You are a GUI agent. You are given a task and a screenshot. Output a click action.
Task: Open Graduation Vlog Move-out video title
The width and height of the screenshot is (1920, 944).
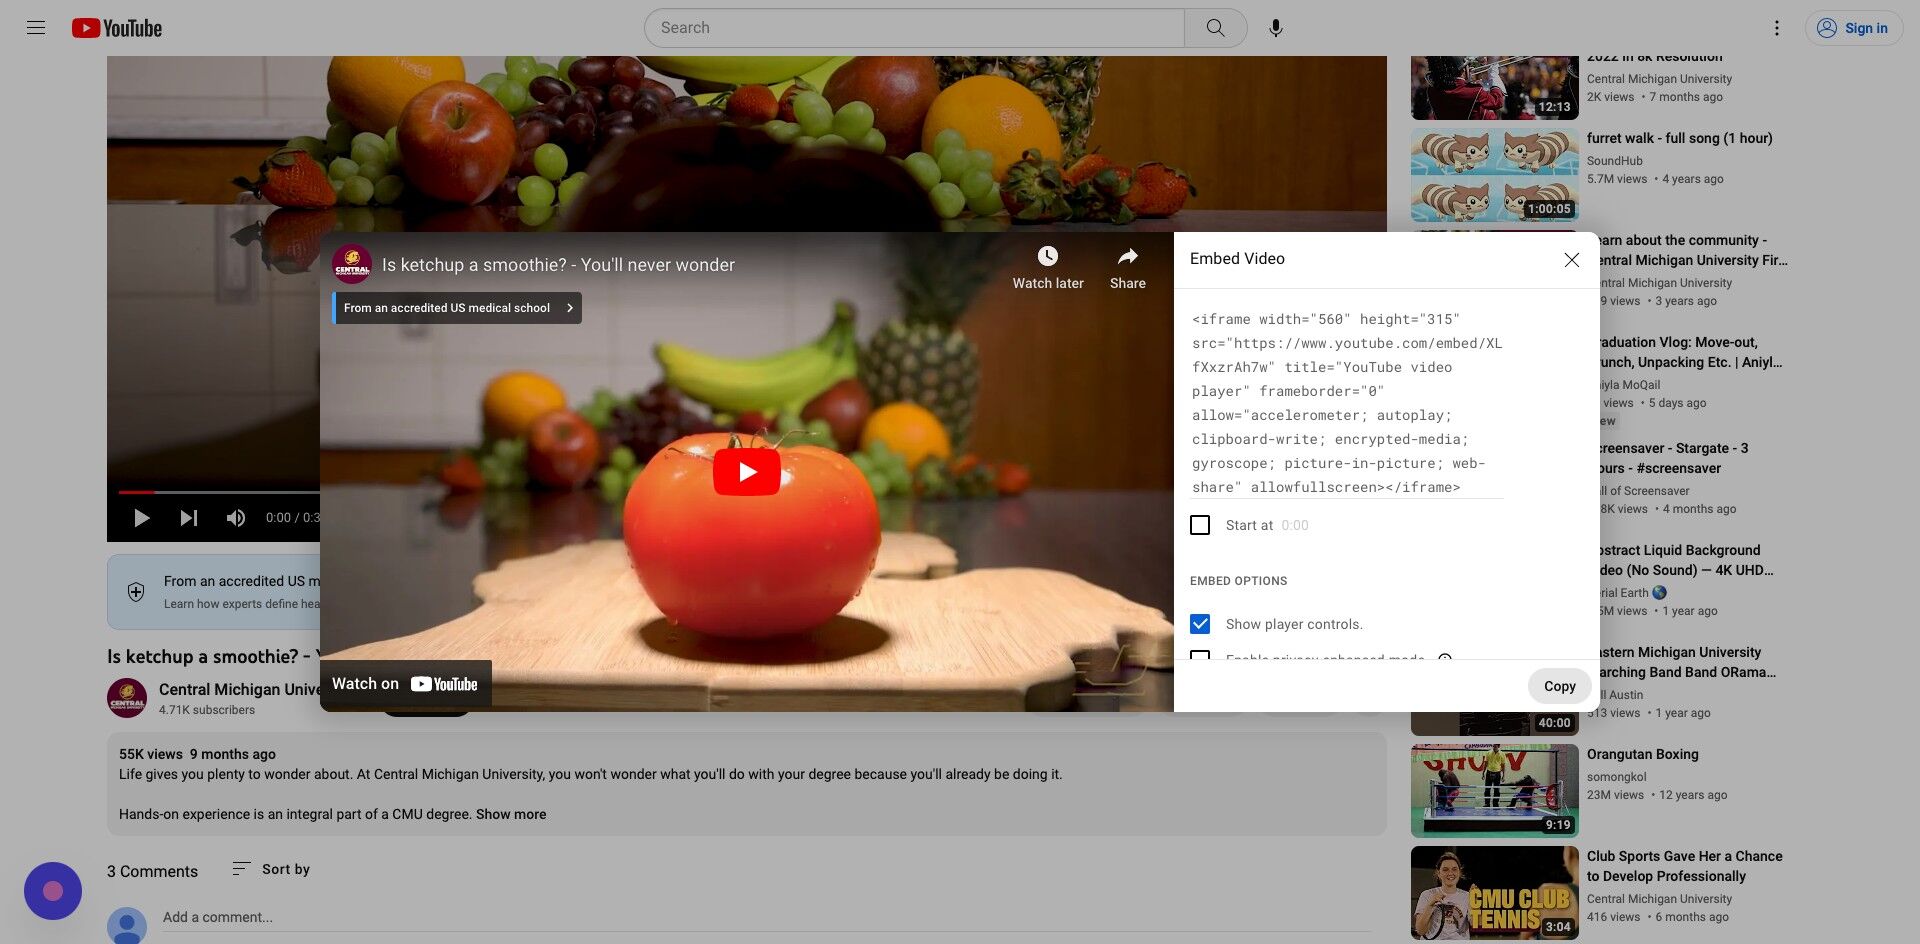(x=1692, y=352)
